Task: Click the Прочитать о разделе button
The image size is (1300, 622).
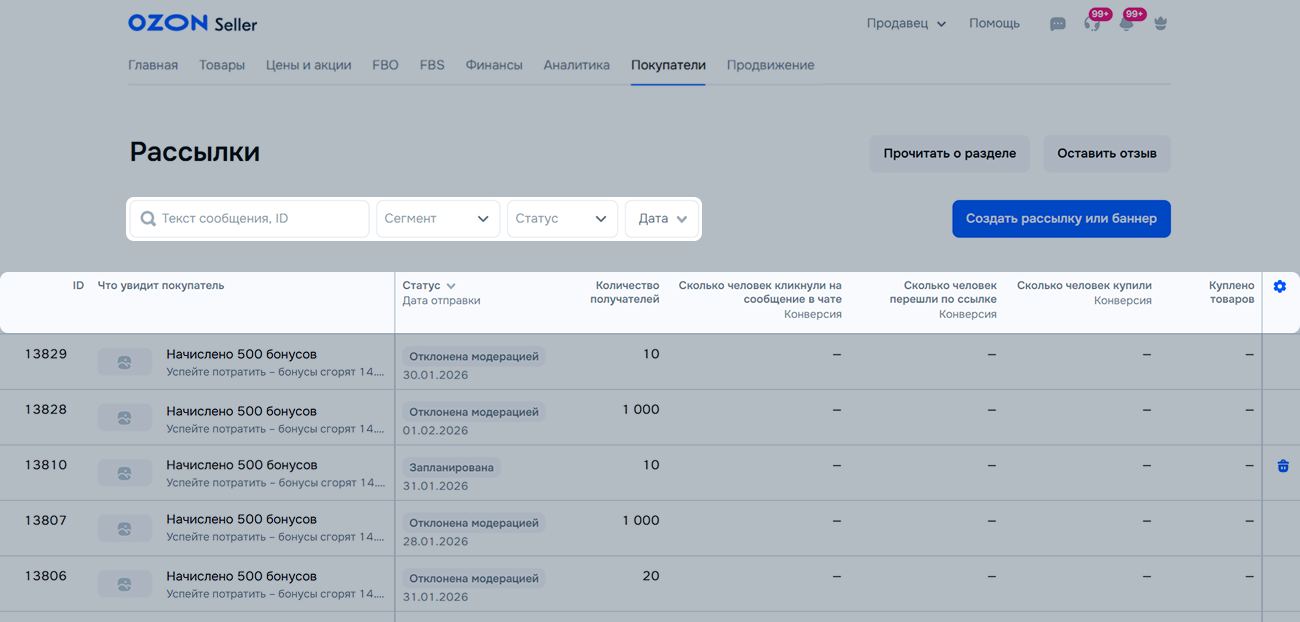Action: click(x=949, y=154)
